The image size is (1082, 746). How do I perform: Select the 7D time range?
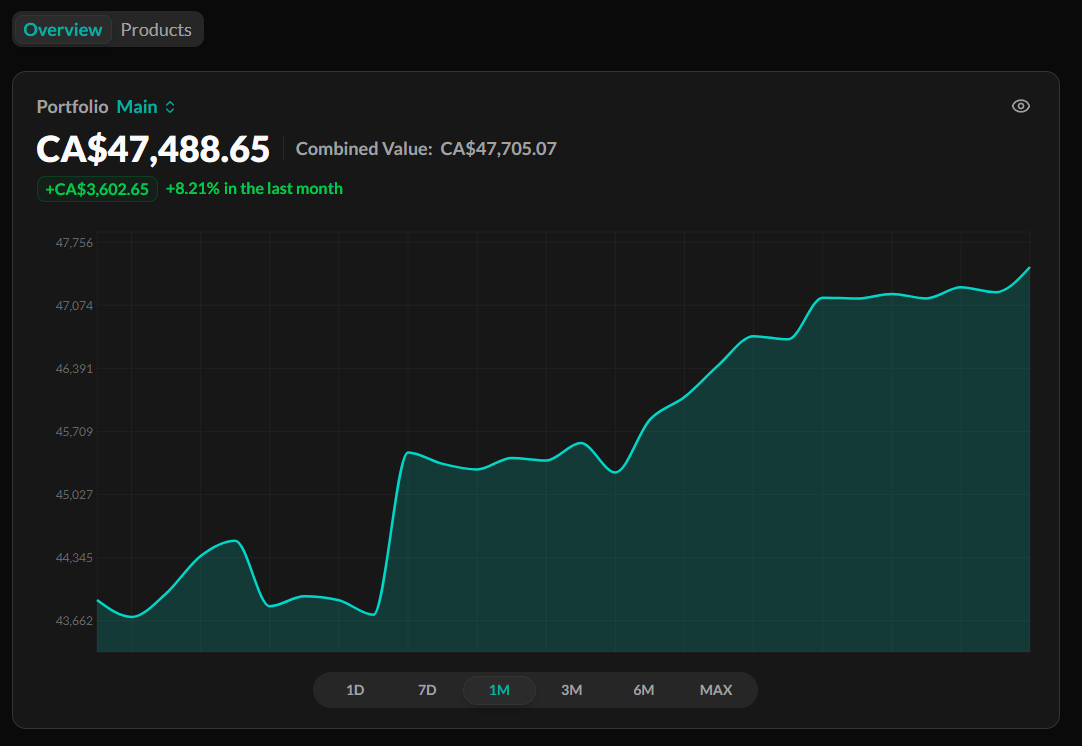point(427,690)
